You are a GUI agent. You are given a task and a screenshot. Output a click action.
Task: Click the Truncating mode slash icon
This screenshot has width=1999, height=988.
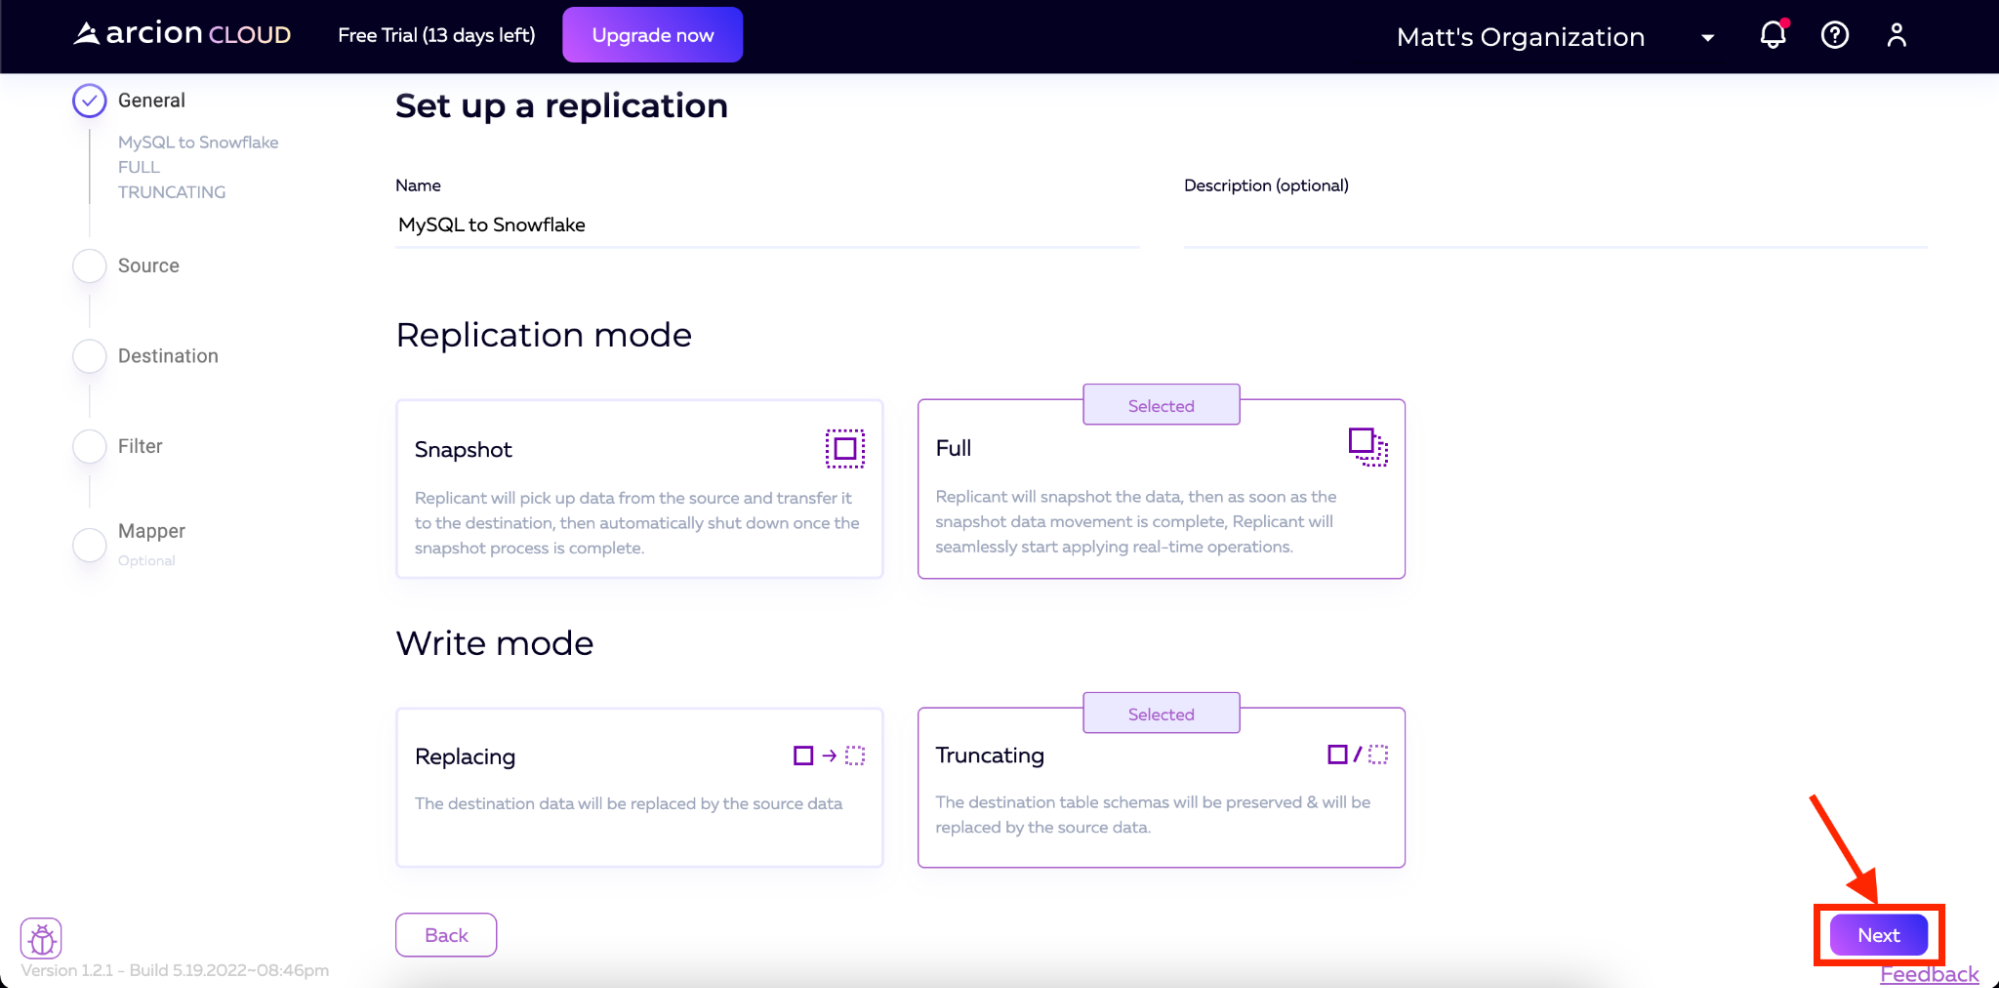pos(1357,755)
